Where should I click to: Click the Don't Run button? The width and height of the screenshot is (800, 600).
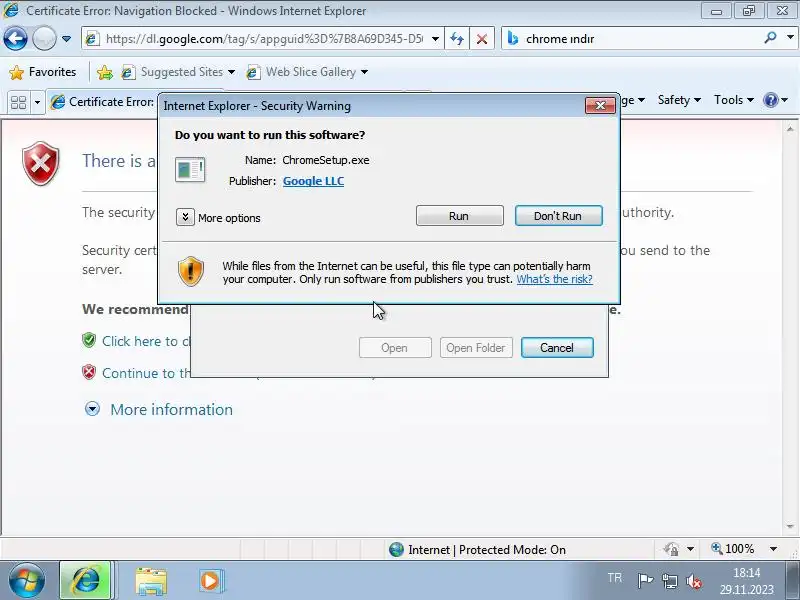[x=558, y=216]
